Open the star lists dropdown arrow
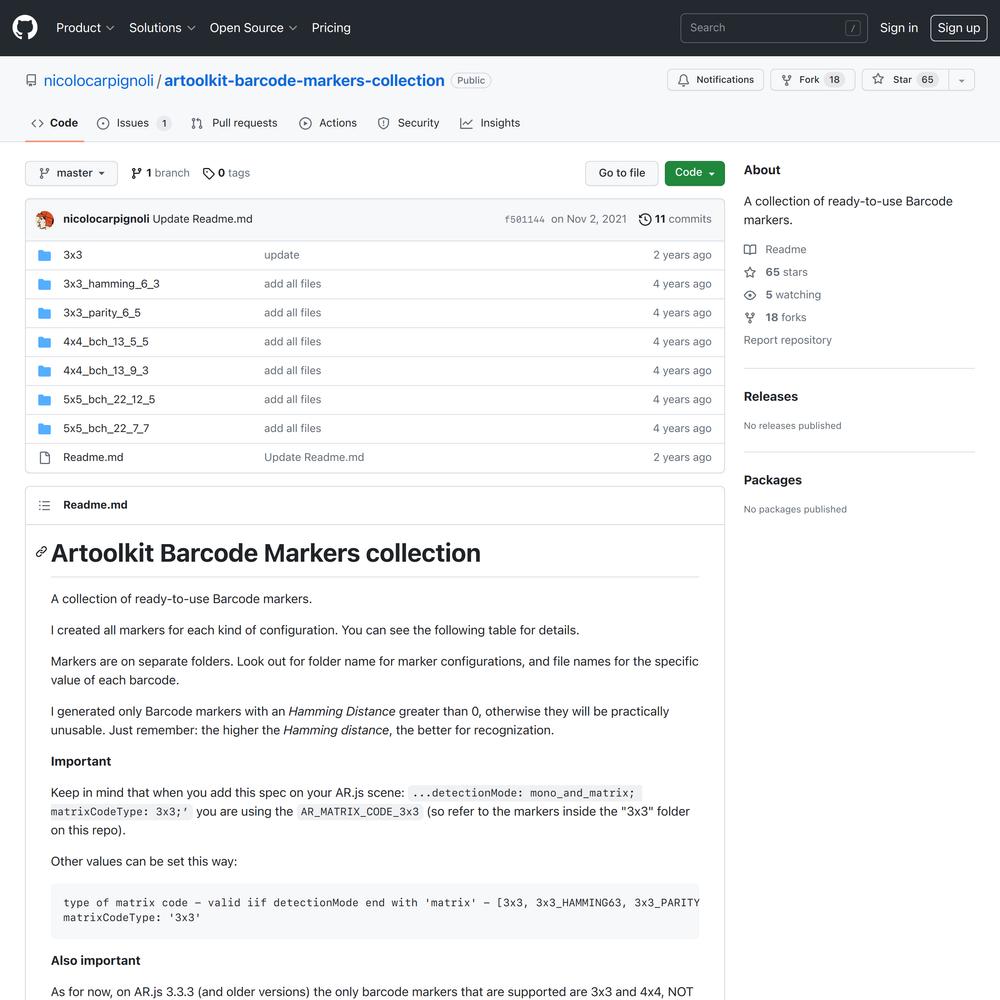Viewport: 1000px width, 1000px height. pos(961,80)
